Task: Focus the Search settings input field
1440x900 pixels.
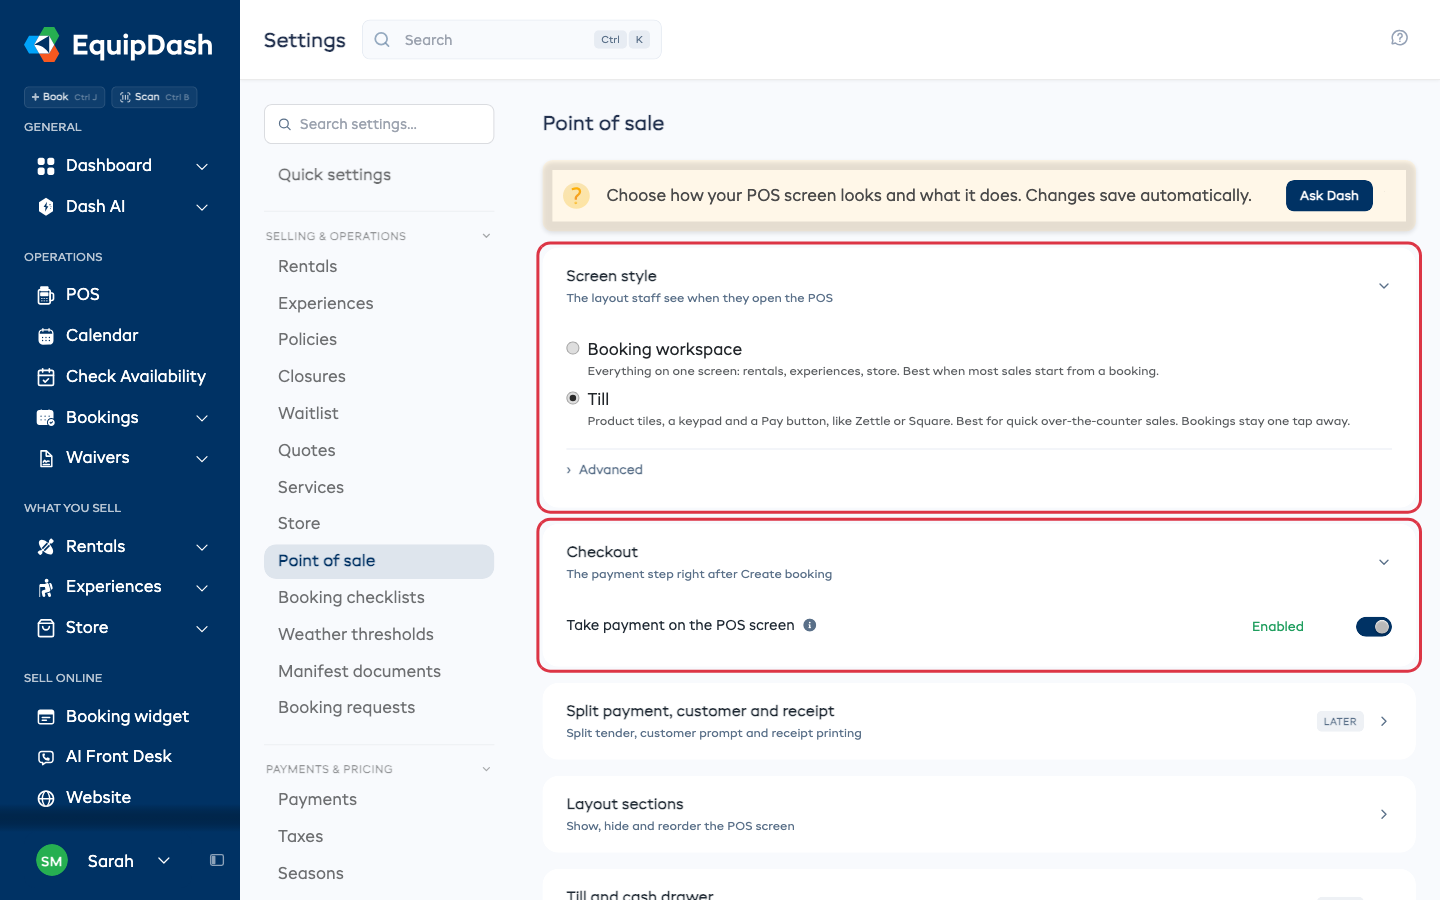Action: (379, 124)
